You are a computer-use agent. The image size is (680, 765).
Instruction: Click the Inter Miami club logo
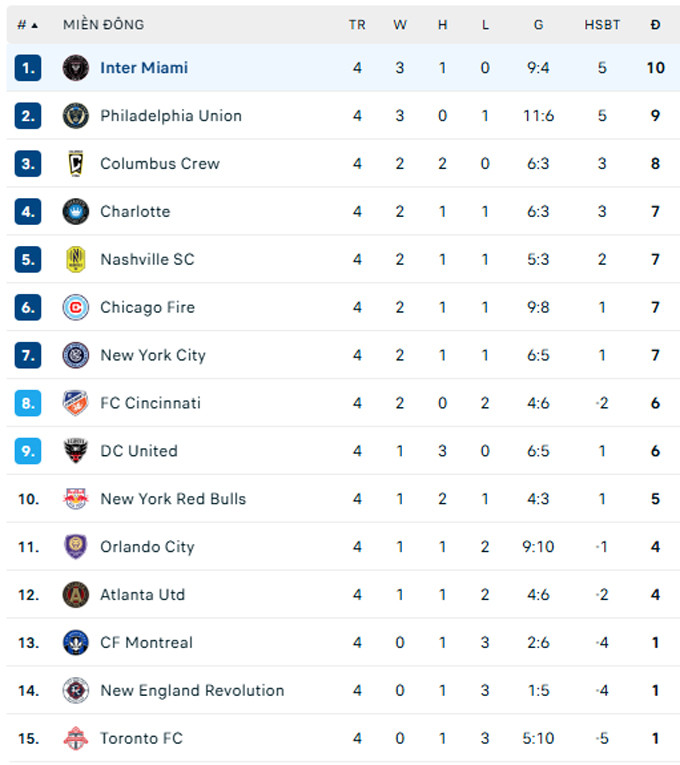pyautogui.click(x=76, y=68)
